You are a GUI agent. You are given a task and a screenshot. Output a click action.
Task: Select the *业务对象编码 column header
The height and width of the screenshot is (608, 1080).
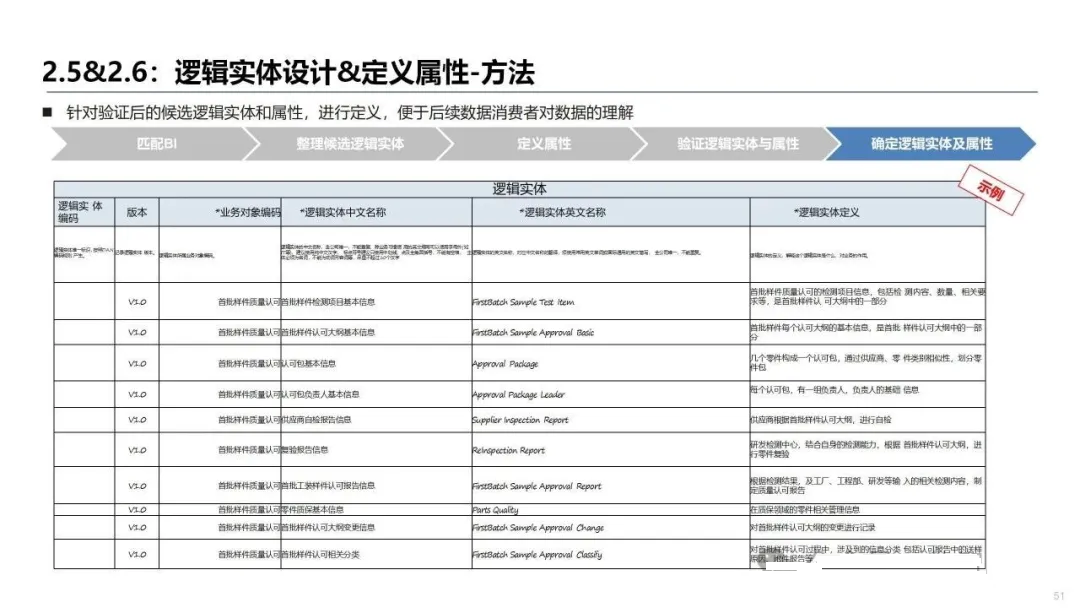(247, 212)
